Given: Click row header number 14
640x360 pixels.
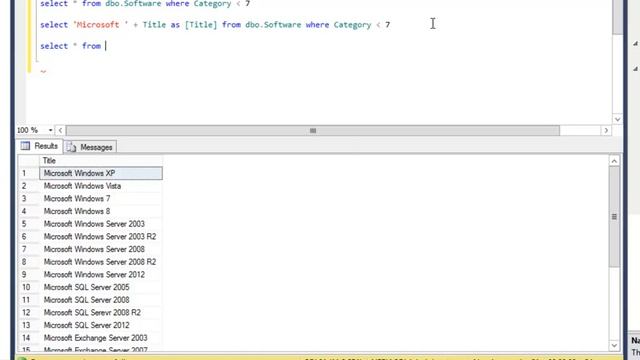Looking at the screenshot, I should (29, 338).
